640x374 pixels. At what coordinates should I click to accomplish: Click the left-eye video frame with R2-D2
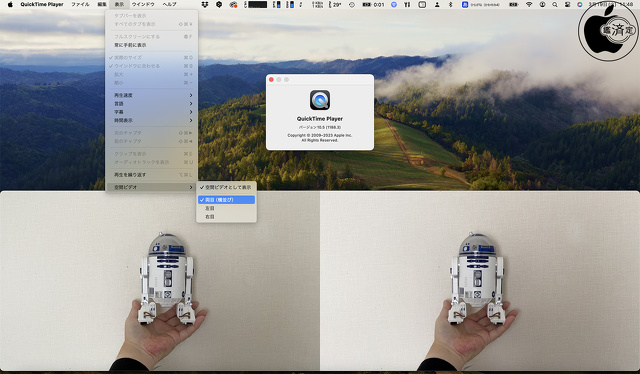[160, 281]
